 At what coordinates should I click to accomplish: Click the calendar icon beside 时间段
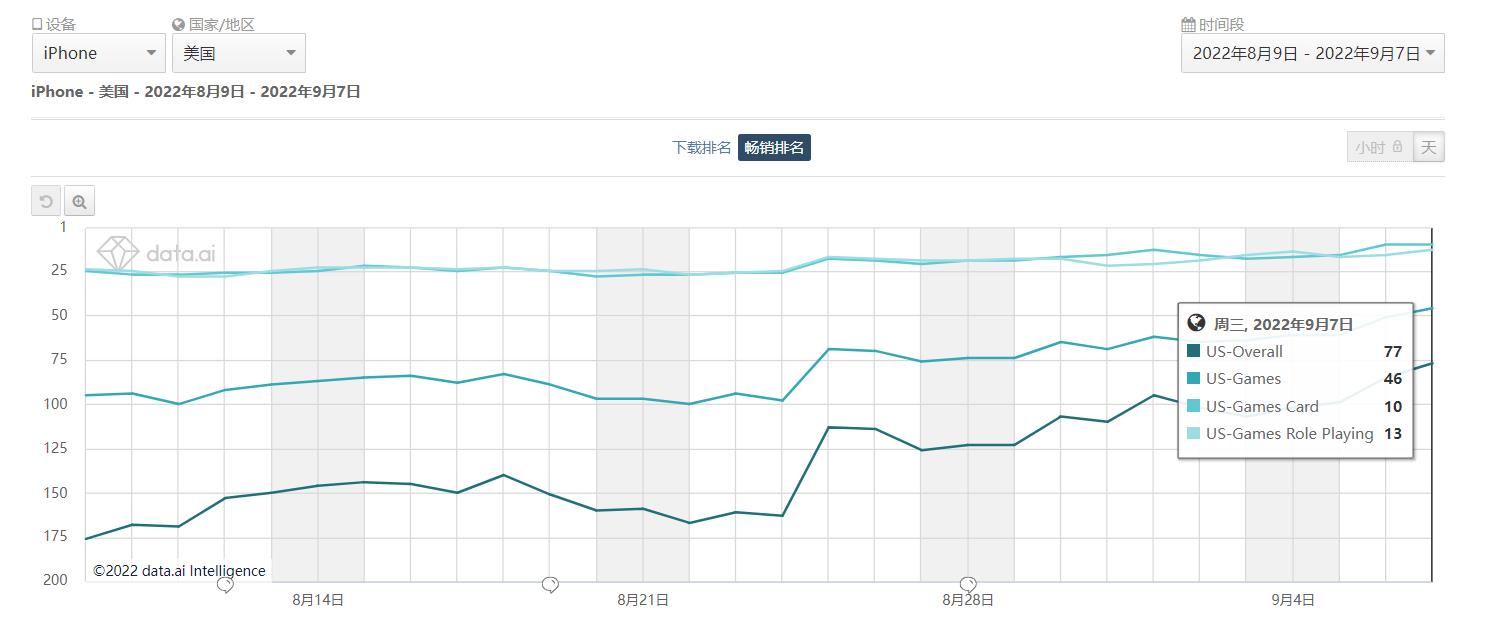[x=1188, y=25]
